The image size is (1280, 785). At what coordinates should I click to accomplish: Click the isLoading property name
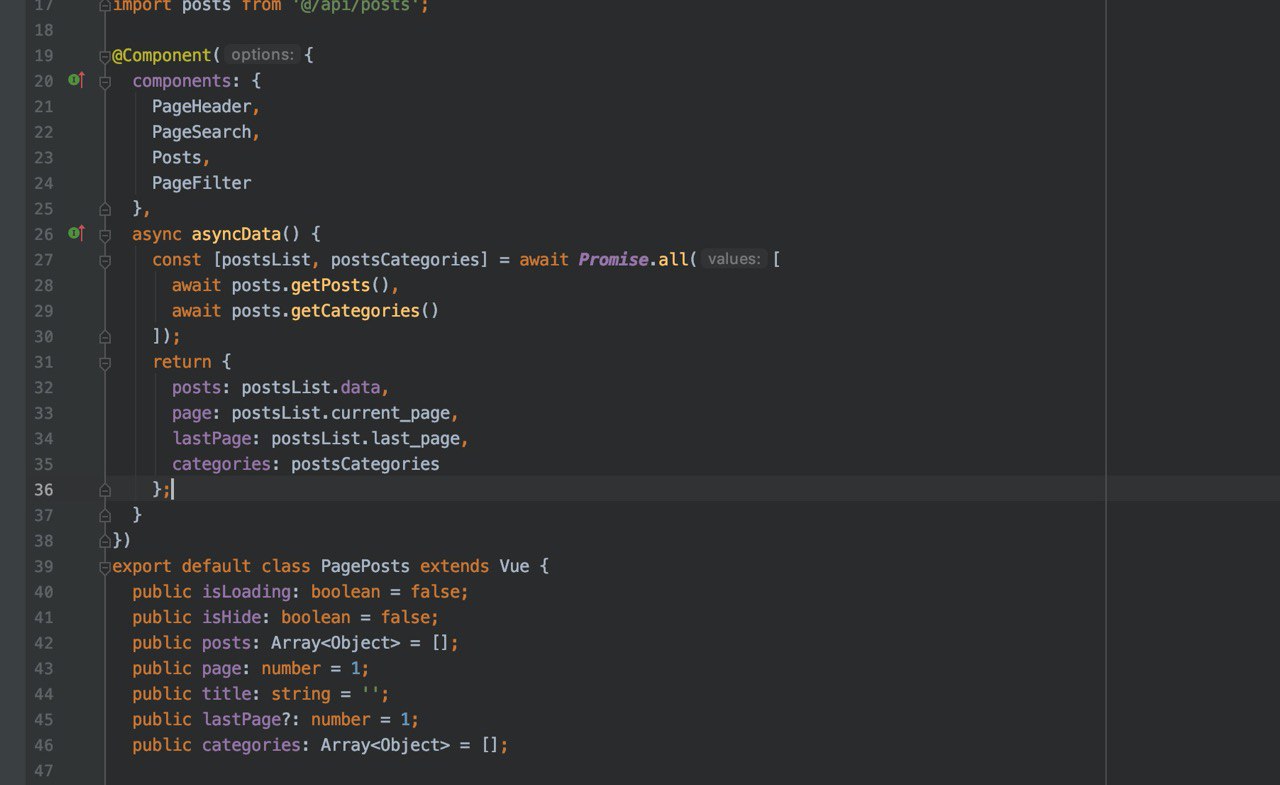(246, 592)
